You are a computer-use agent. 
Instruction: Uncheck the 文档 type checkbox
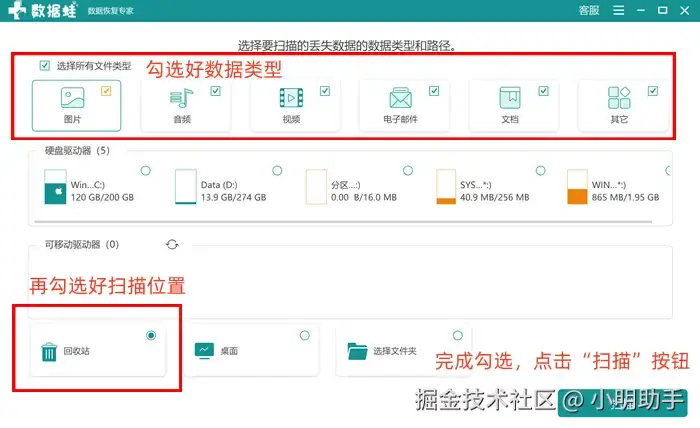tap(543, 91)
